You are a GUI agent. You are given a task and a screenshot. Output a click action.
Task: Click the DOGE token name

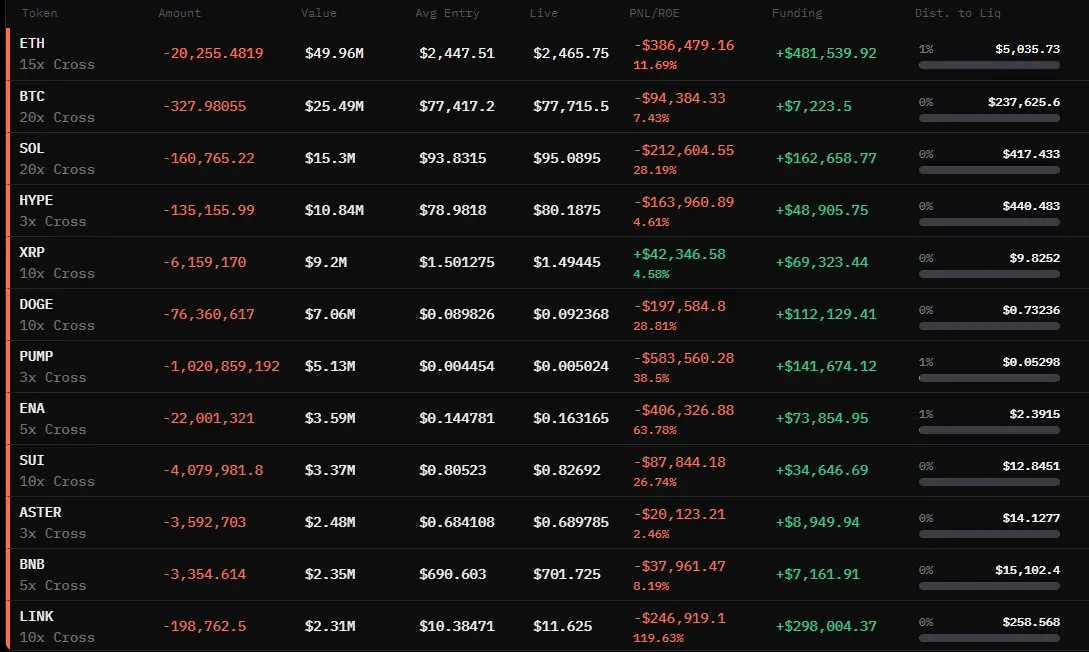[36, 305]
